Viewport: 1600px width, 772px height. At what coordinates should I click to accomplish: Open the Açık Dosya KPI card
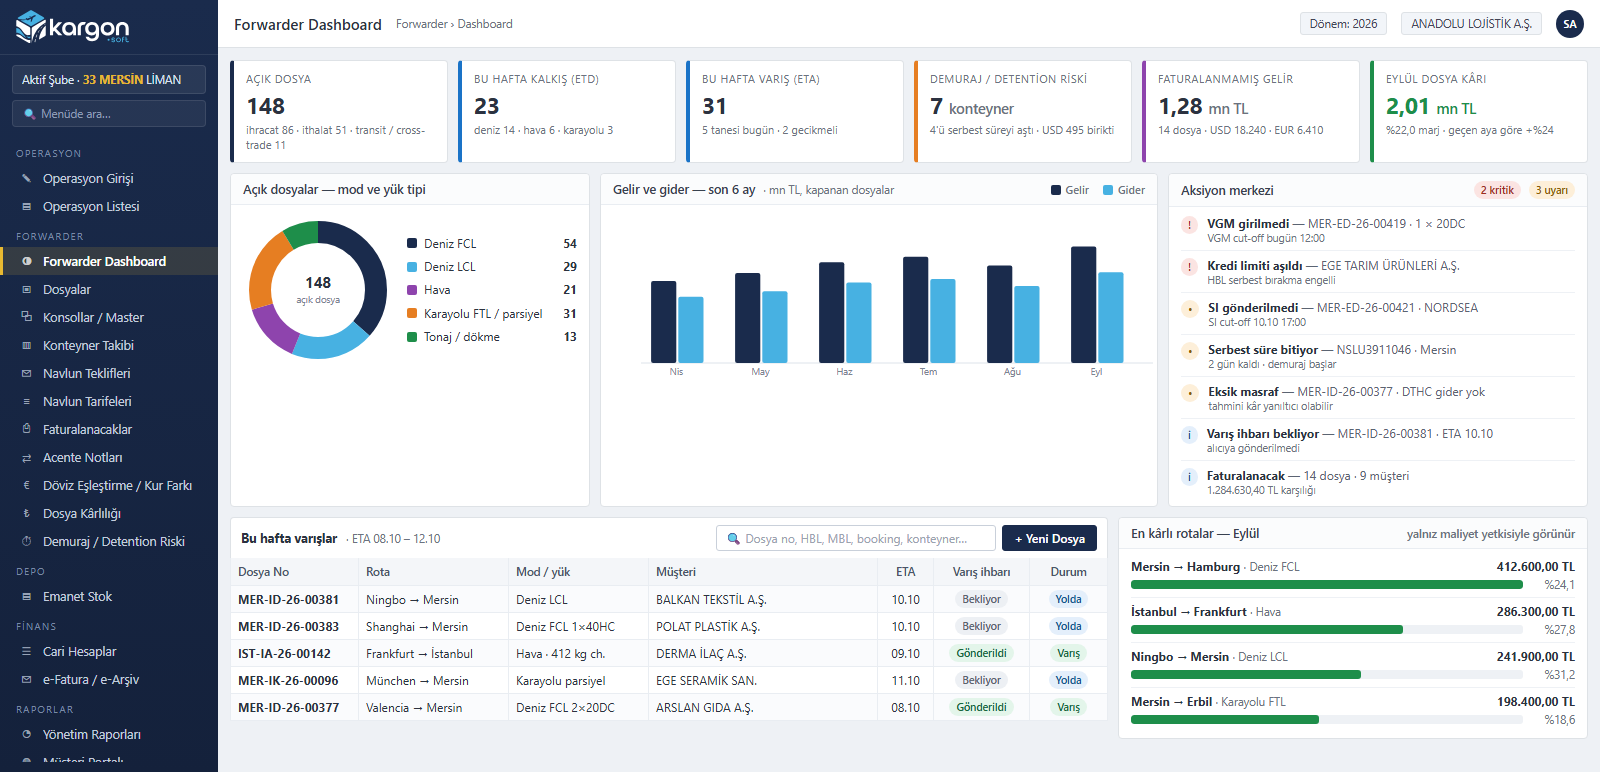[x=339, y=111]
